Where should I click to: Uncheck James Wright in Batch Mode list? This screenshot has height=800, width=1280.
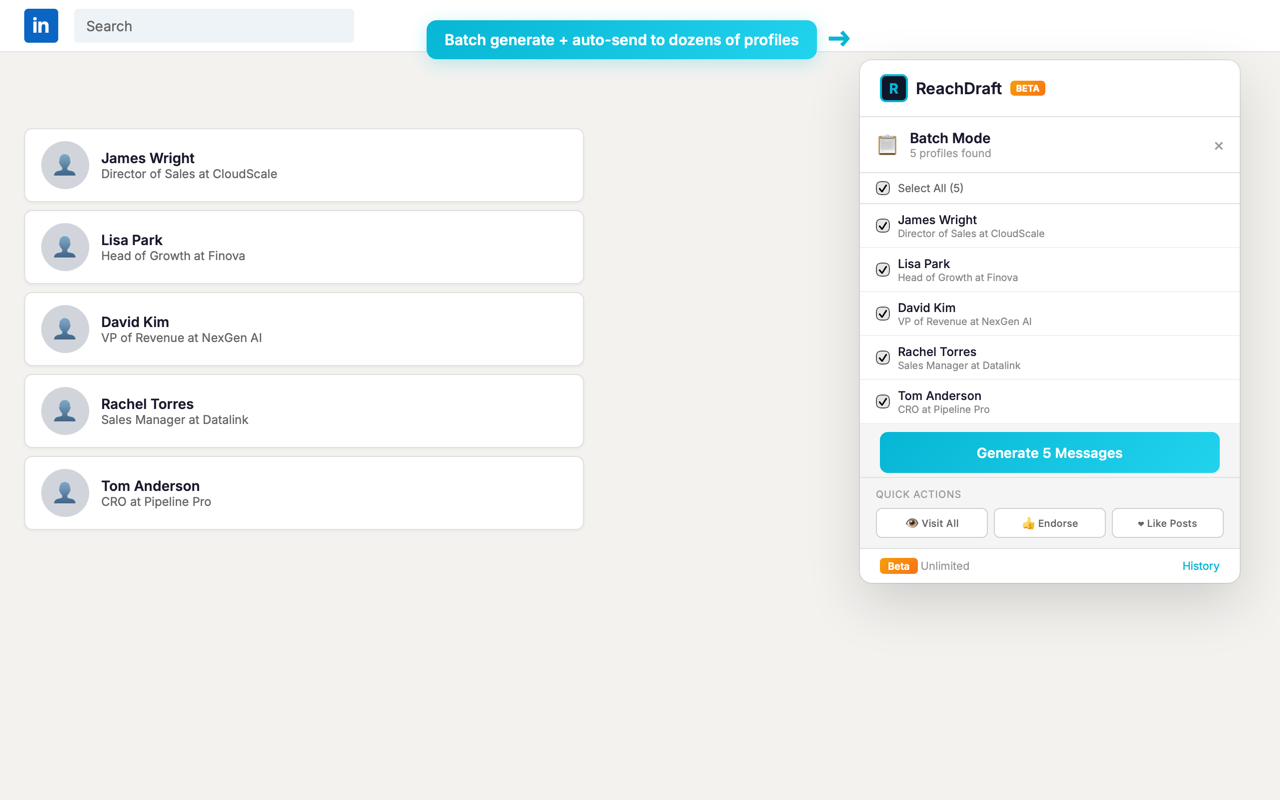(x=883, y=226)
